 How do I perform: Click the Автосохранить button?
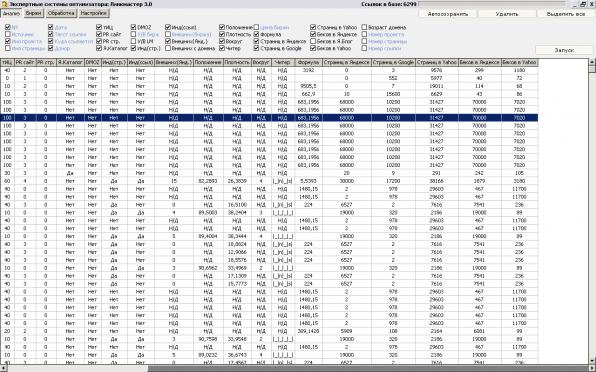(x=448, y=14)
